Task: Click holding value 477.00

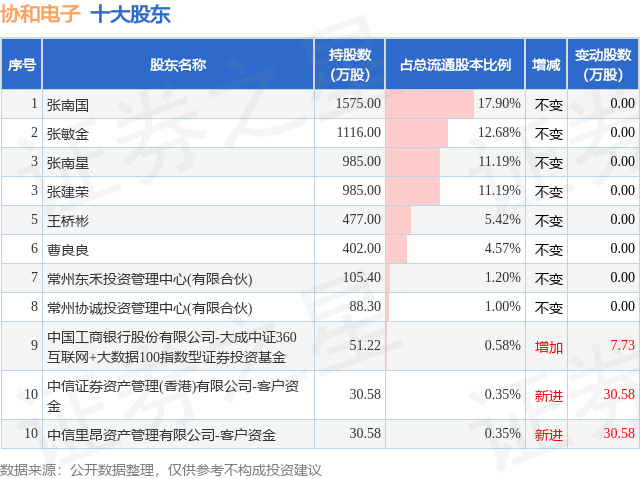Action: 362,219
